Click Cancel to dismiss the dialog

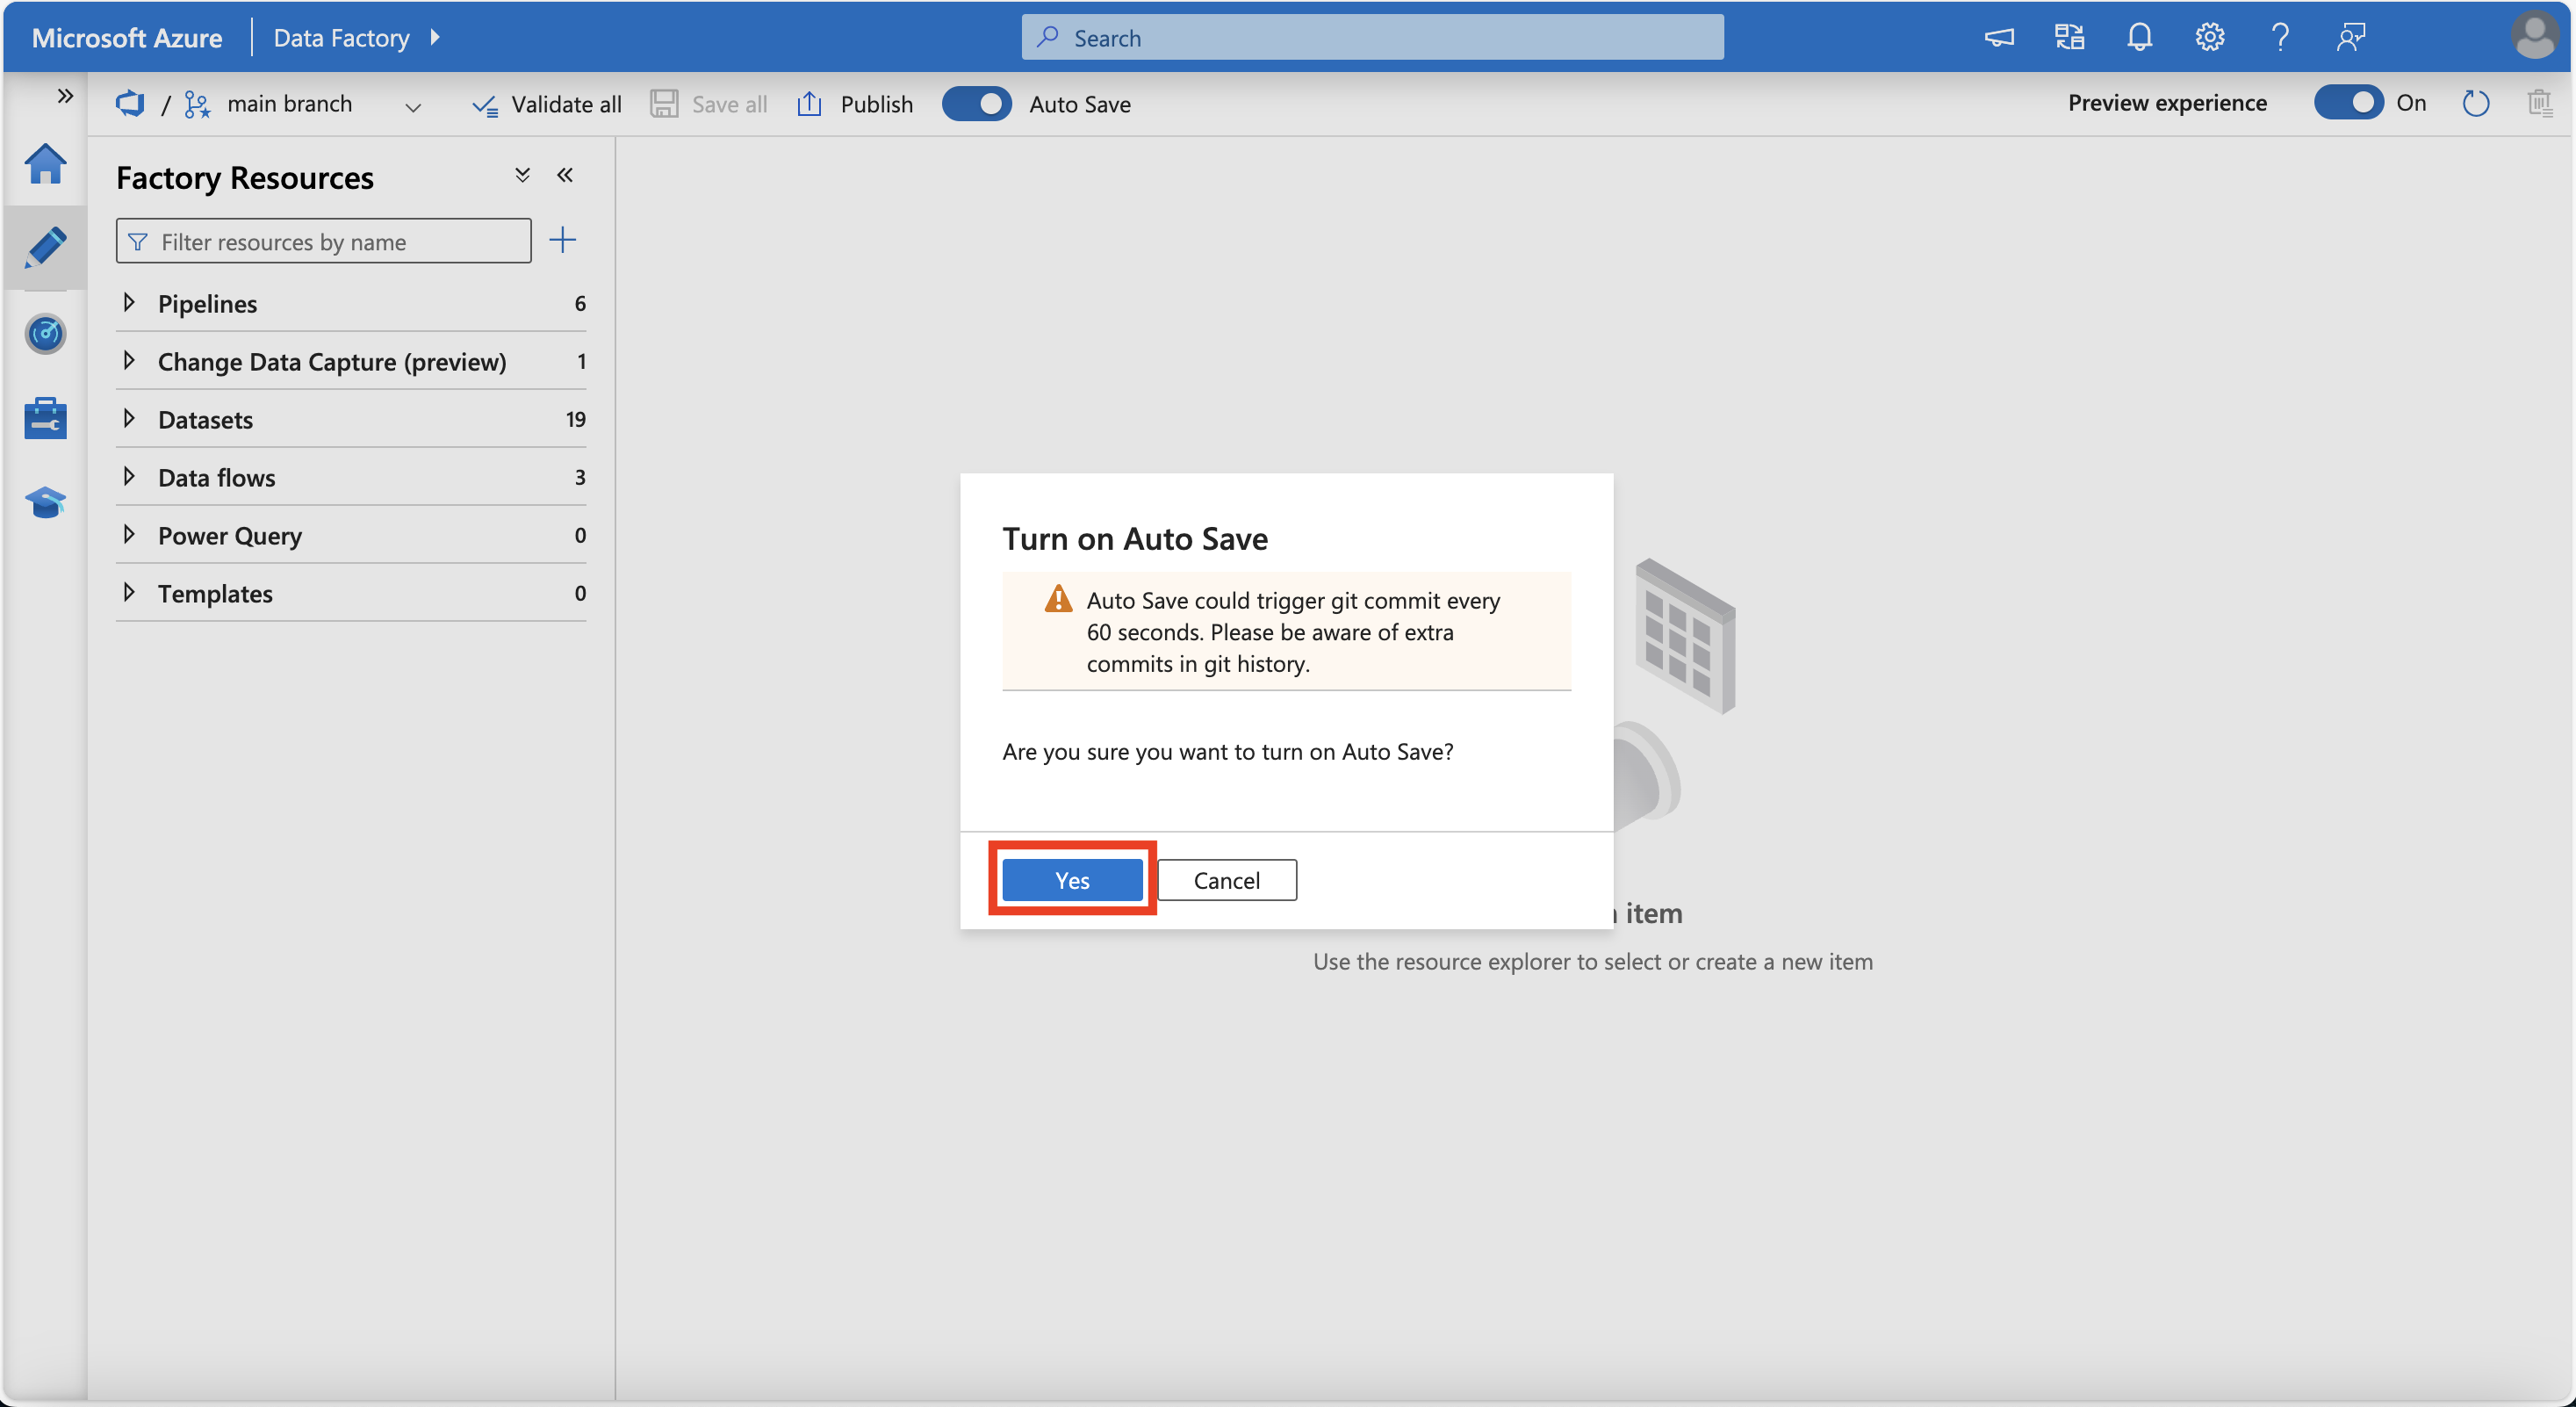(x=1227, y=878)
